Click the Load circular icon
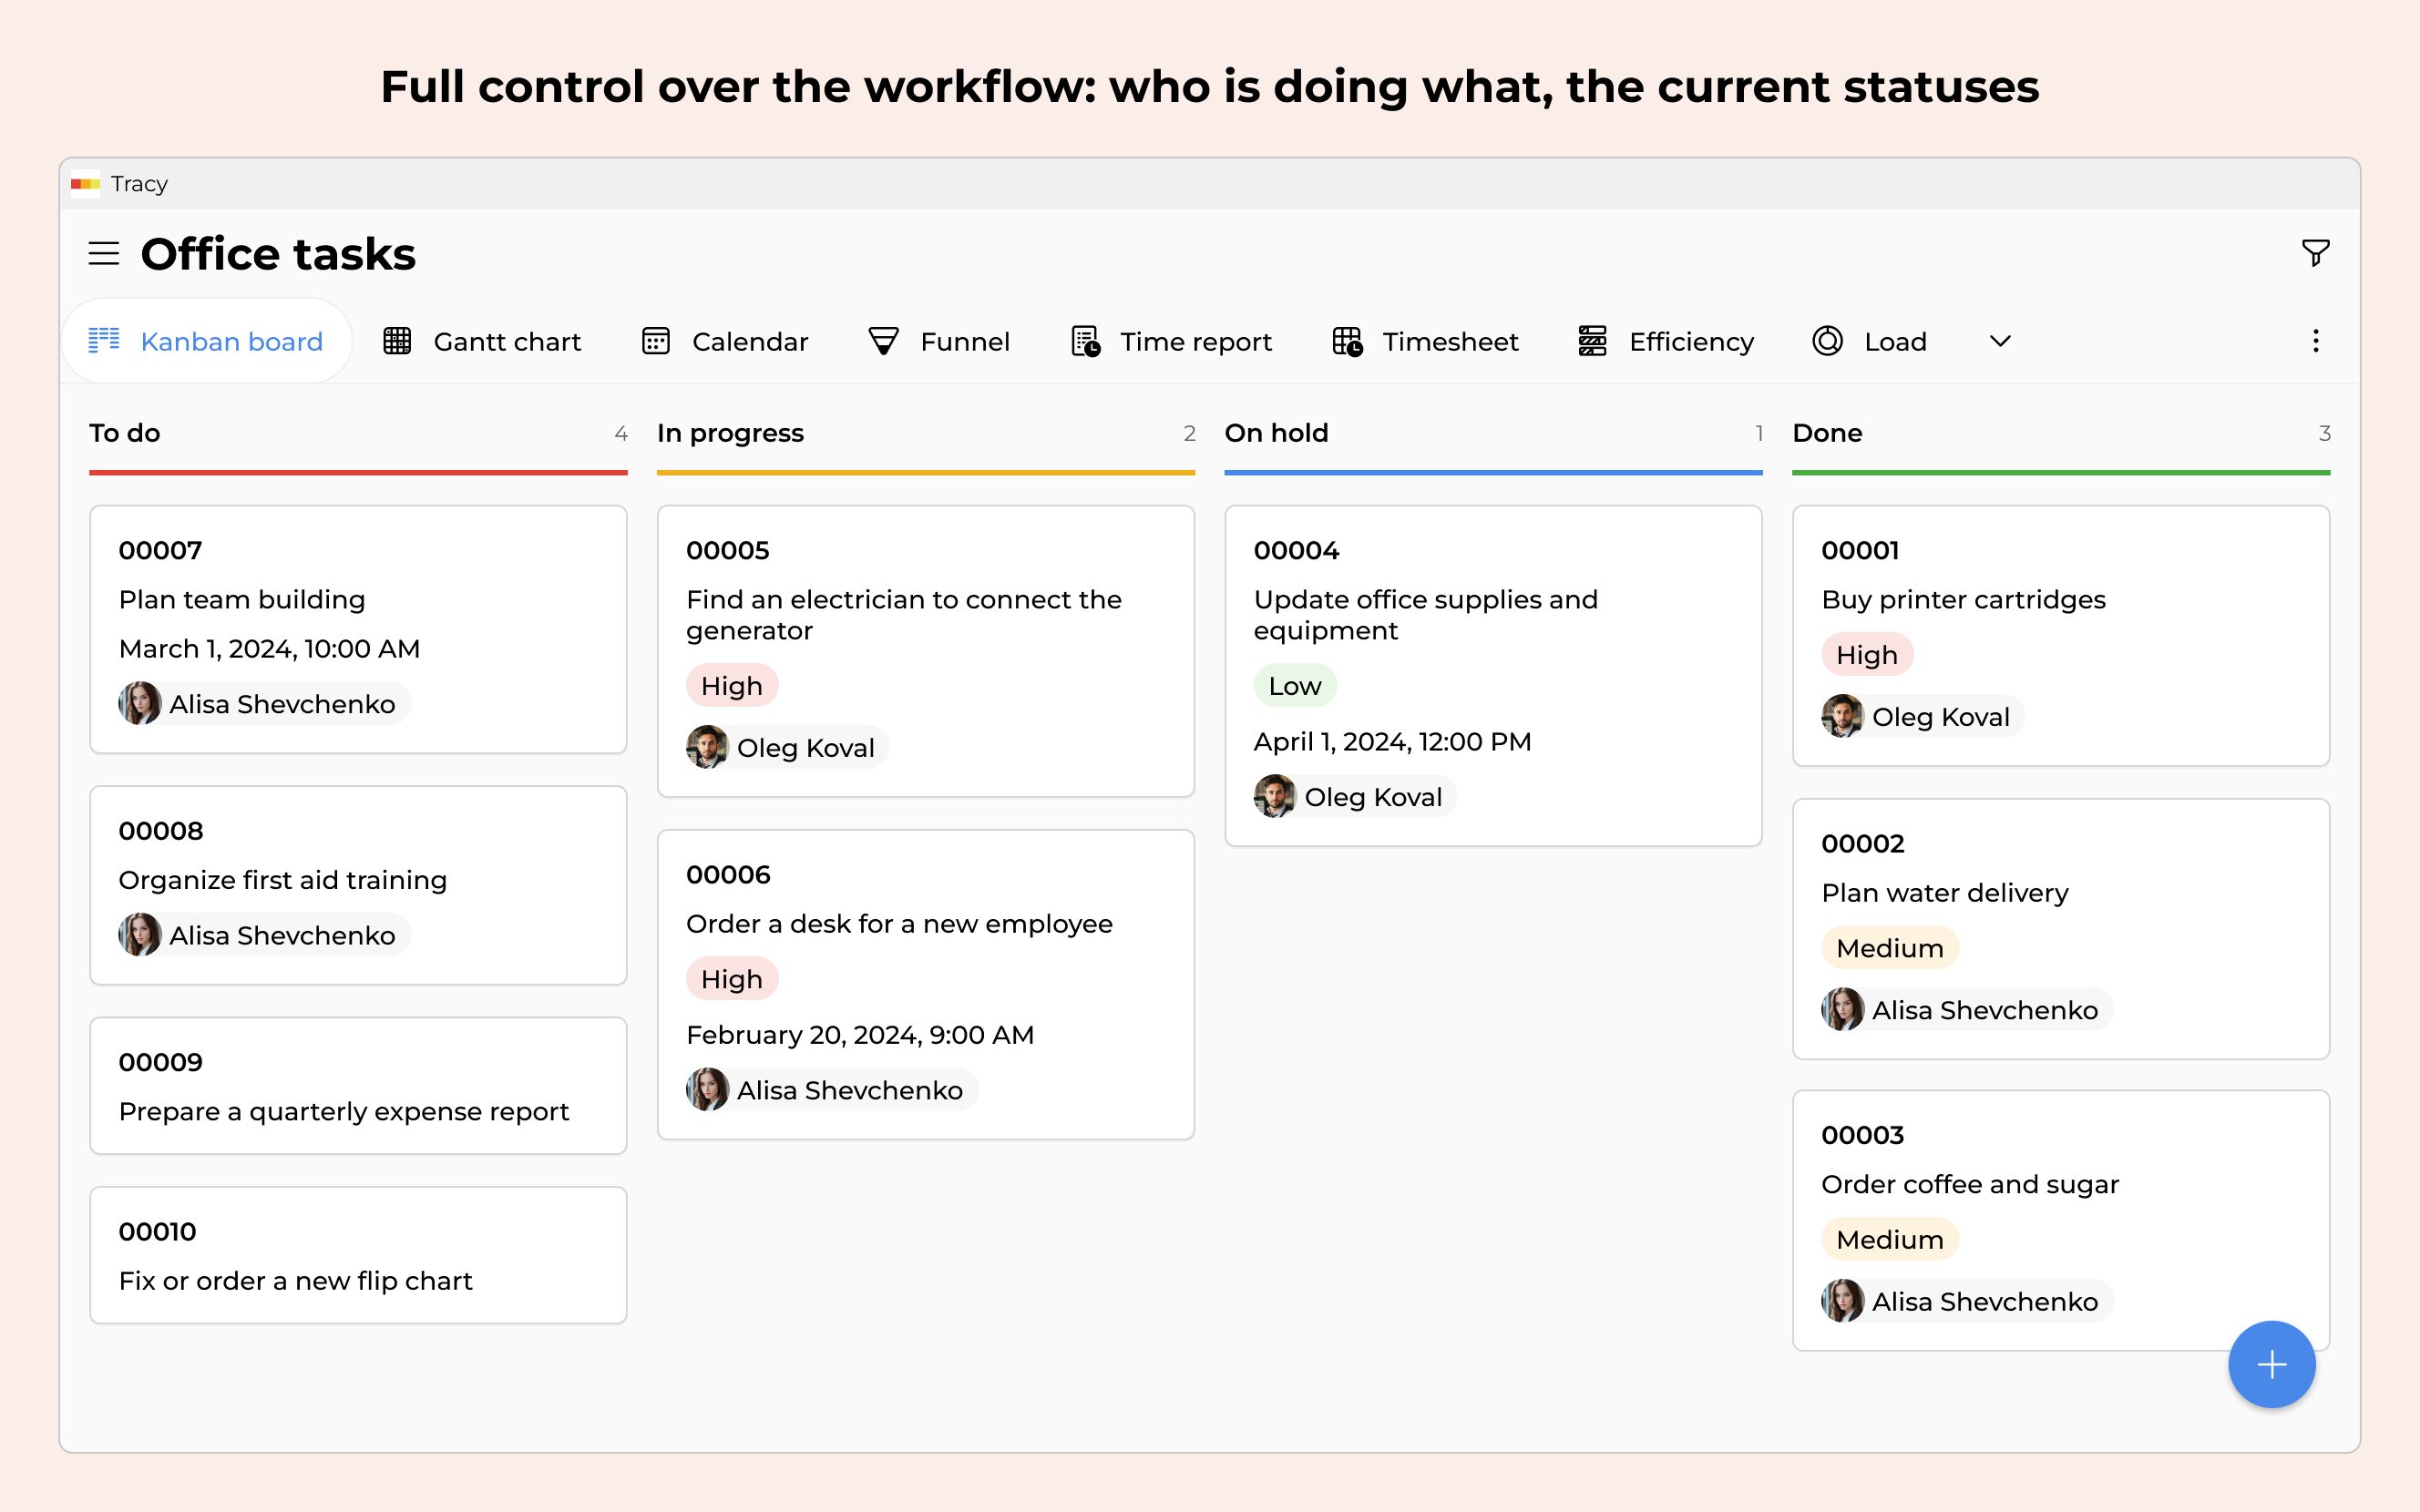2420x1512 pixels. (1827, 341)
